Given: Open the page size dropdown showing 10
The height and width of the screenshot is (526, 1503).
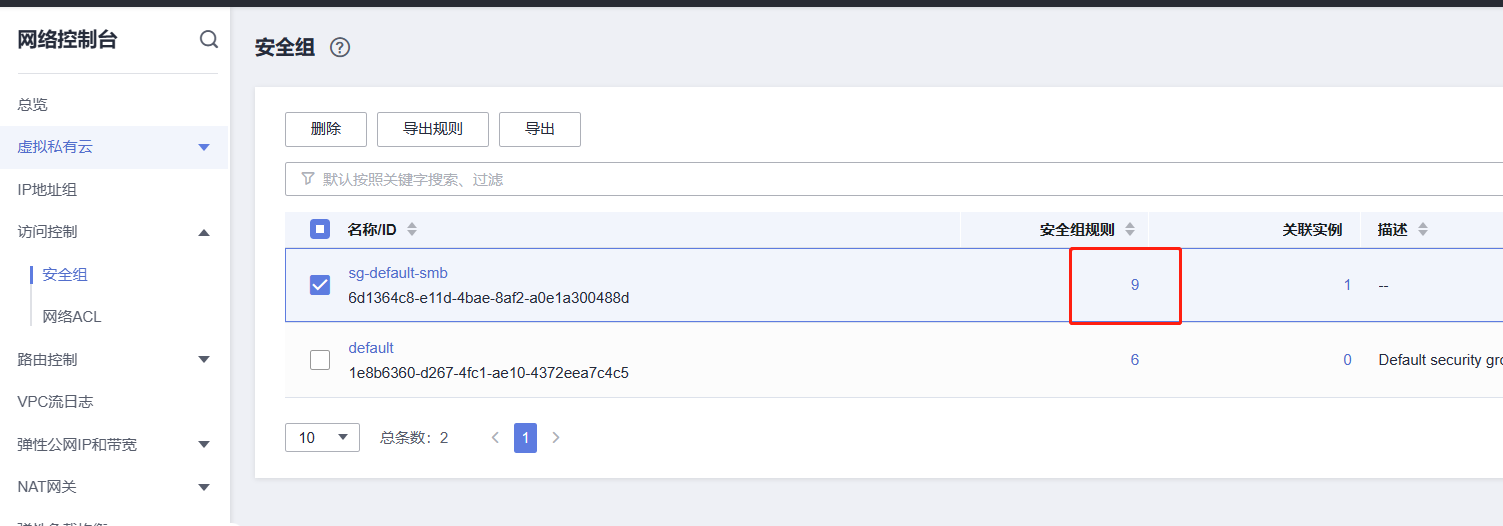Looking at the screenshot, I should [322, 437].
